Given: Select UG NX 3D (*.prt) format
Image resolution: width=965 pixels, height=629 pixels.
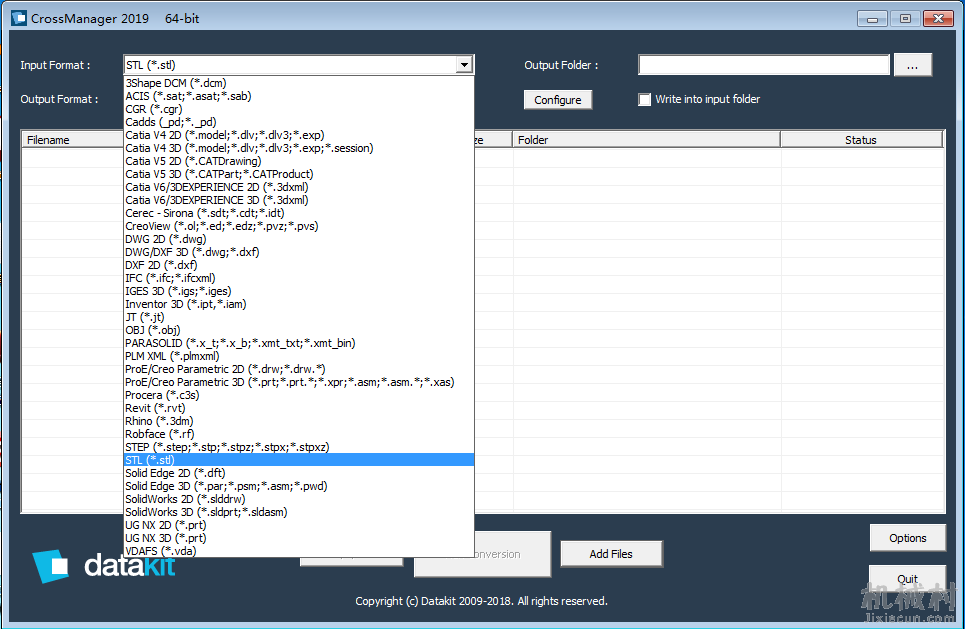Looking at the screenshot, I should pyautogui.click(x=299, y=538).
